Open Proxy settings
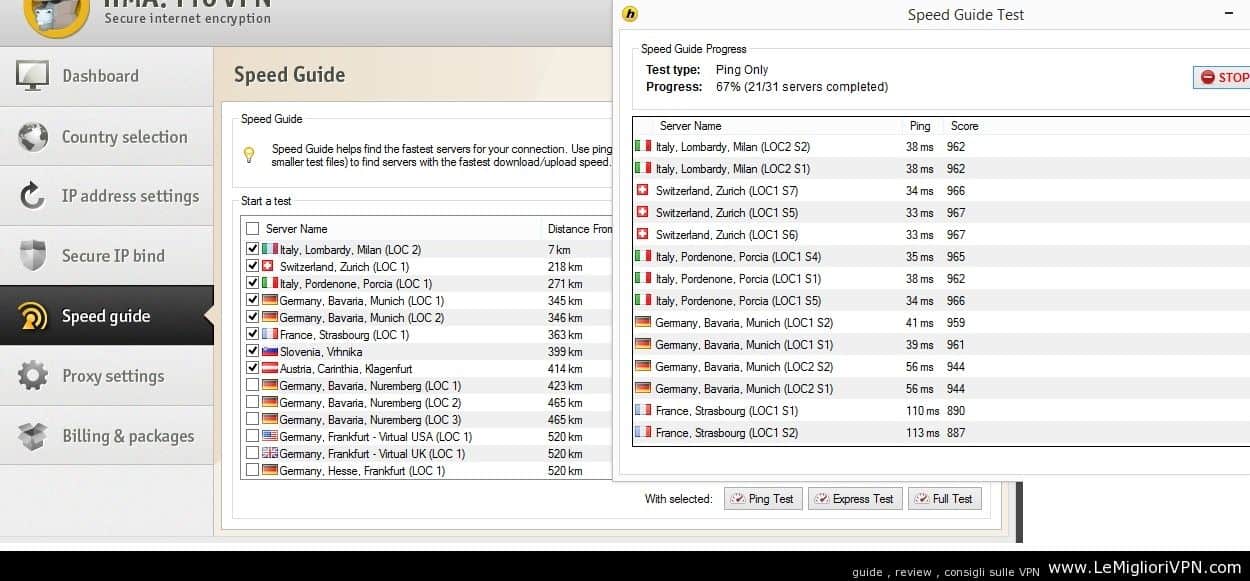The image size is (1250, 581). point(106,376)
